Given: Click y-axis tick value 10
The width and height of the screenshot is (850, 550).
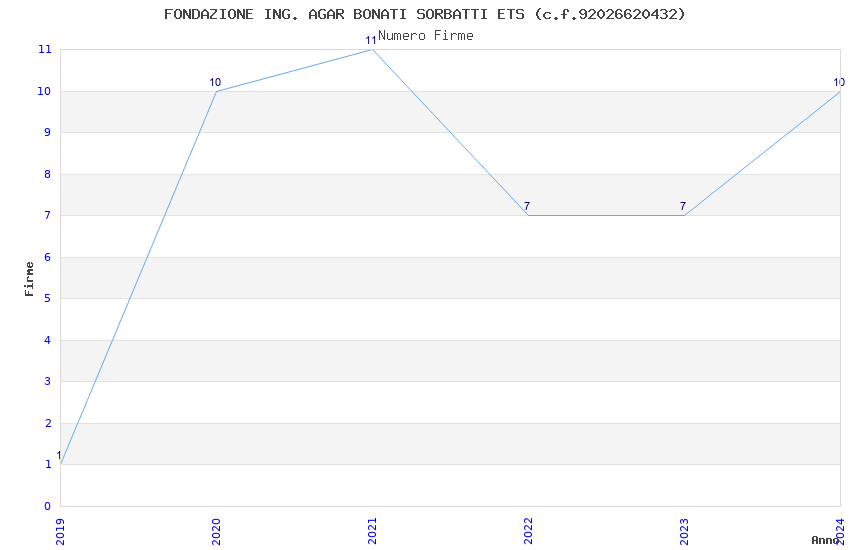Looking at the screenshot, I should click(x=44, y=91).
